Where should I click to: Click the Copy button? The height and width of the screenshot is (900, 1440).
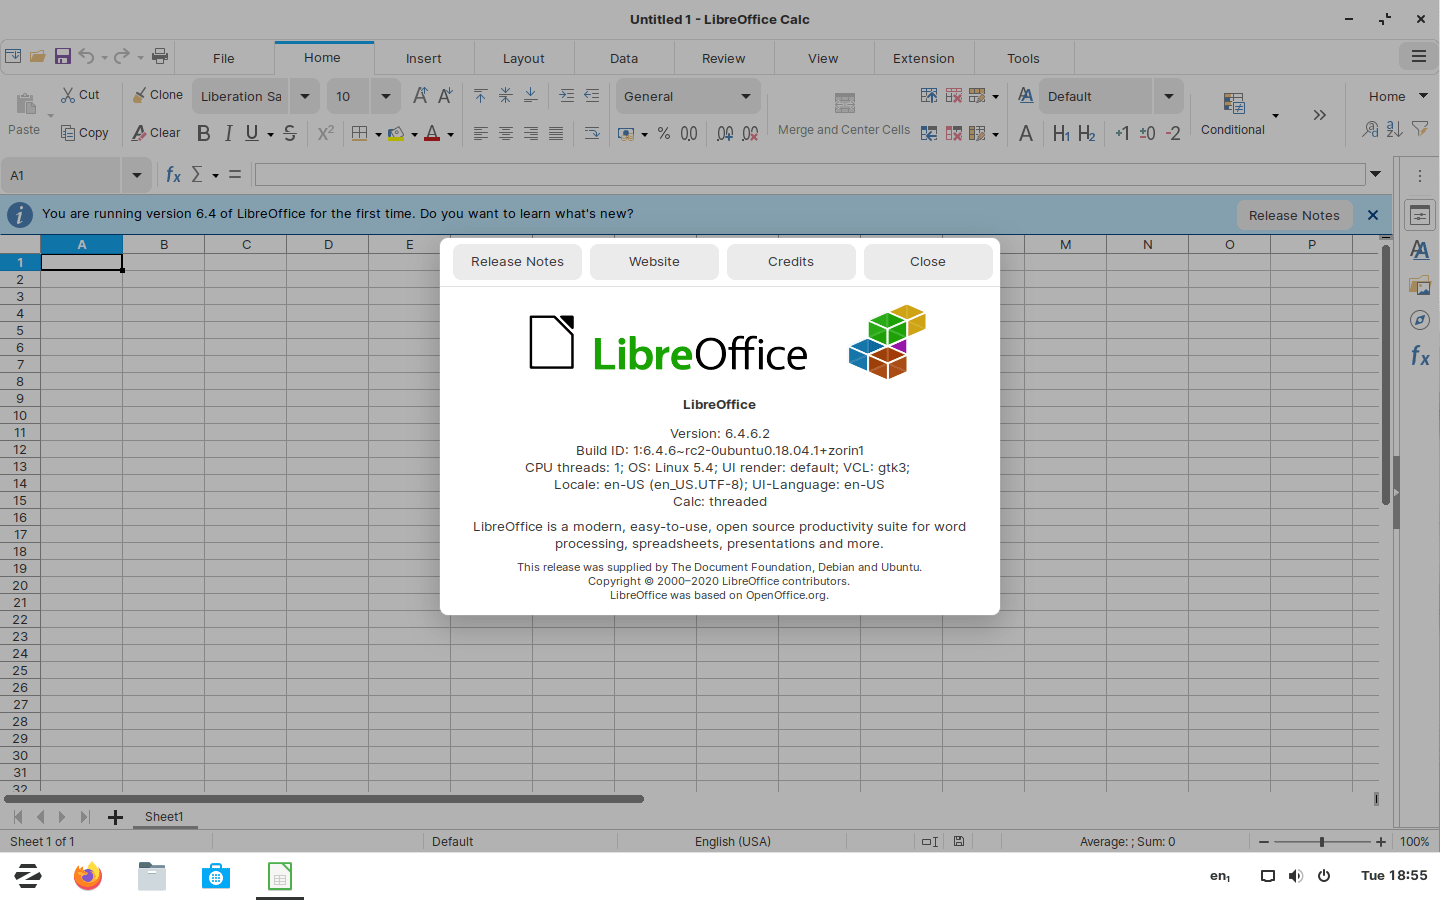click(84, 133)
